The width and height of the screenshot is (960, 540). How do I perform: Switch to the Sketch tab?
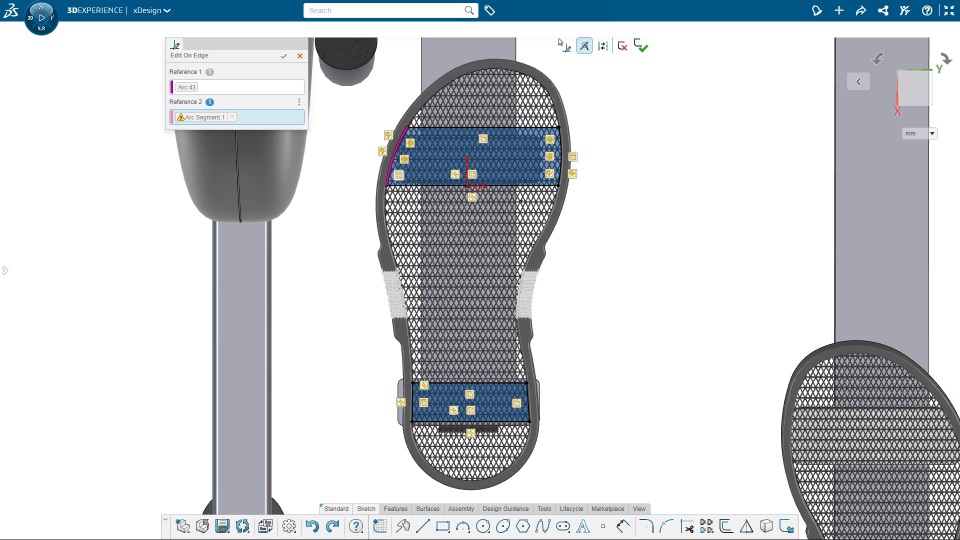[366, 509]
